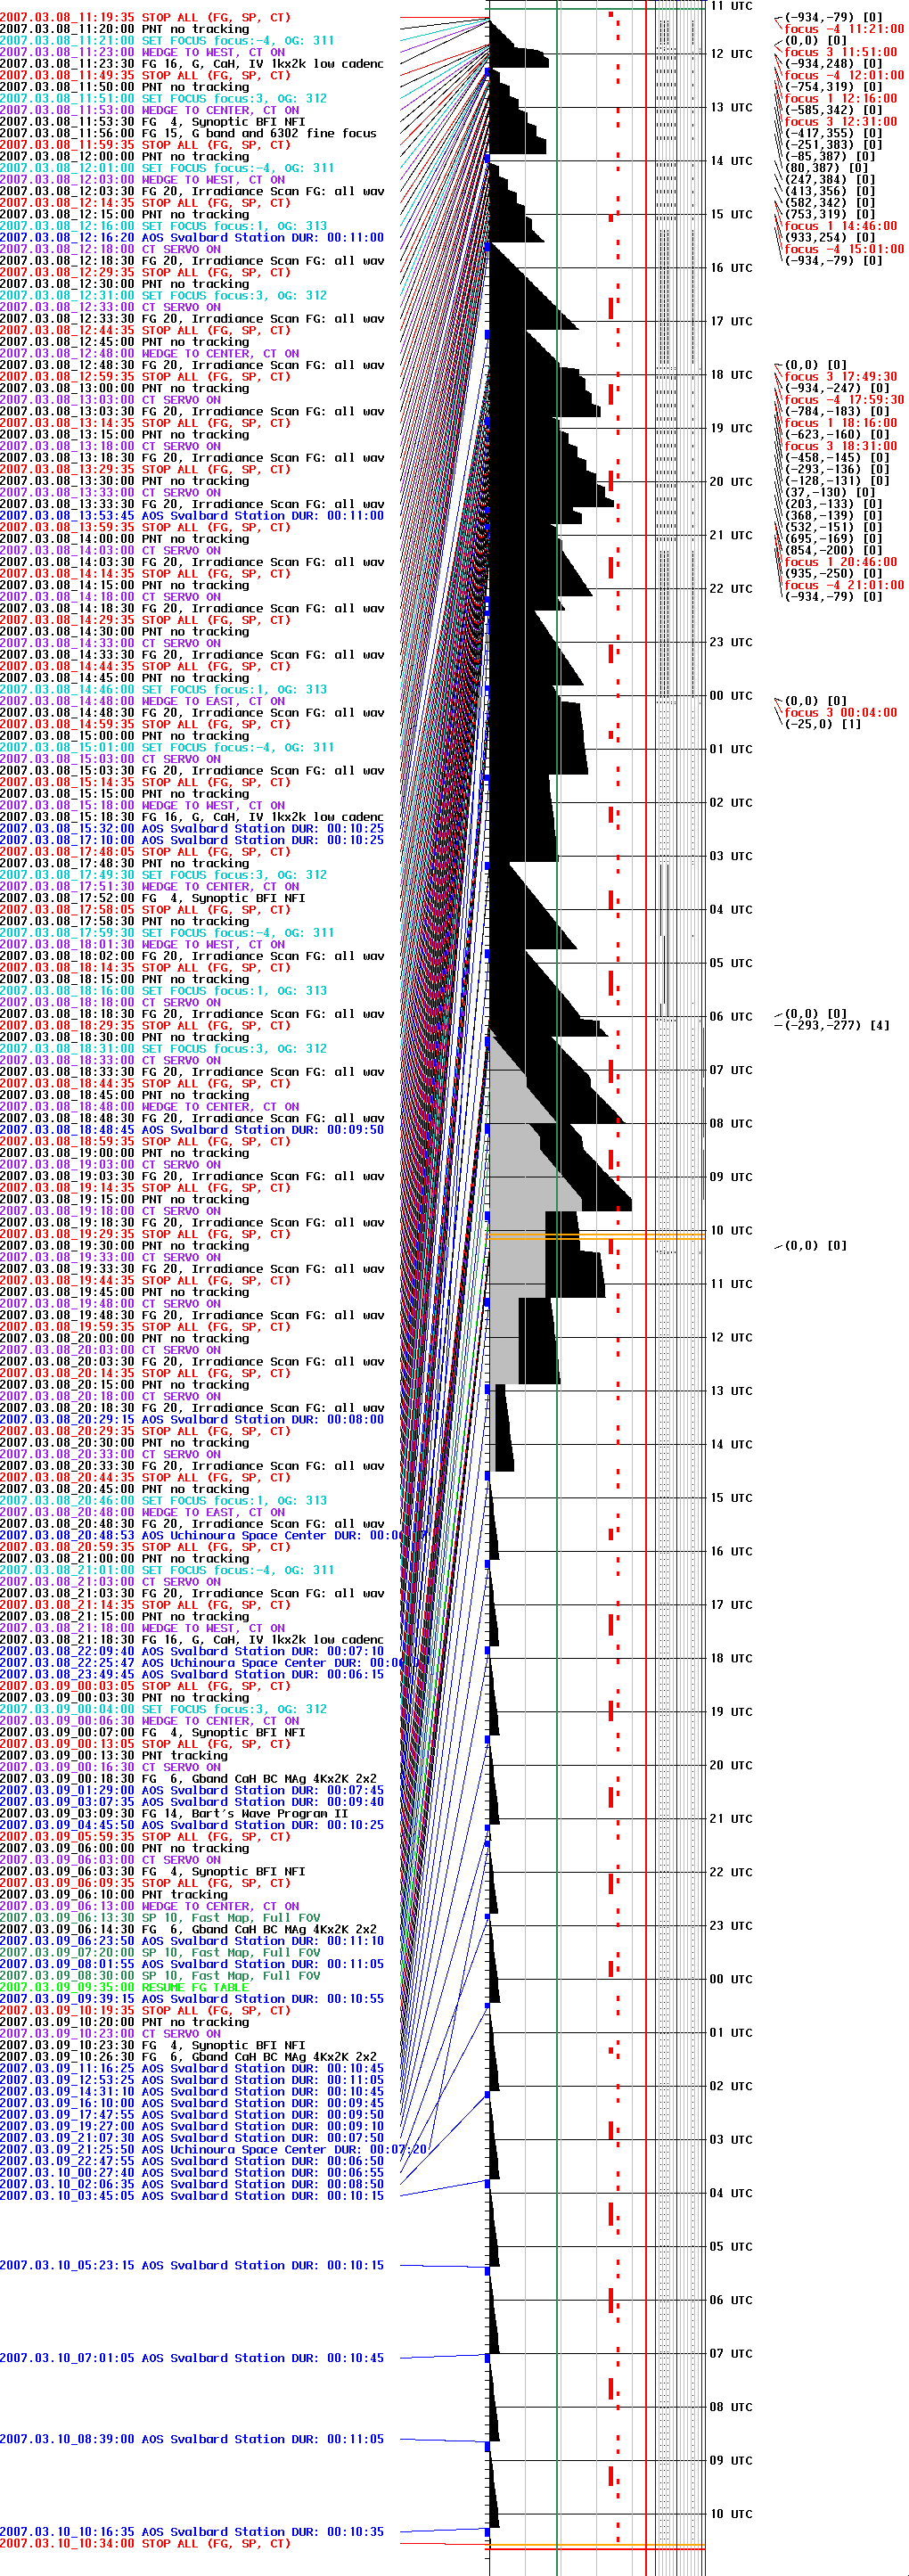The height and width of the screenshot is (2576, 909).
Task: Click the 05:23:15 AOS Svalbard Station entry
Action: point(191,2266)
